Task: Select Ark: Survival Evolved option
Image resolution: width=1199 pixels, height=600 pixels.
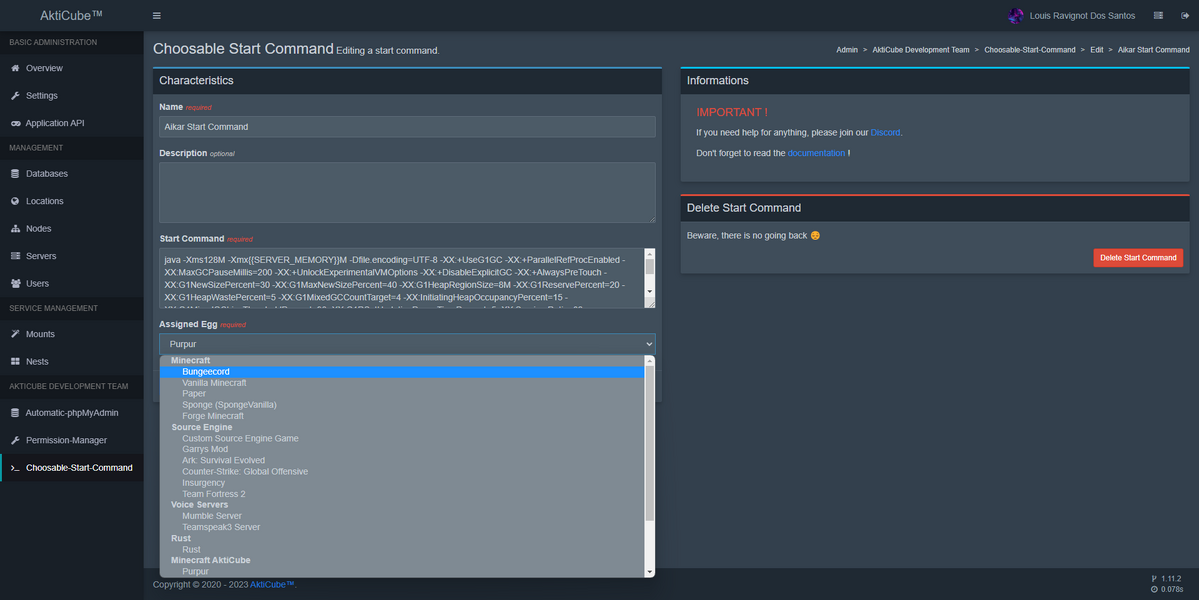Action: click(402, 460)
